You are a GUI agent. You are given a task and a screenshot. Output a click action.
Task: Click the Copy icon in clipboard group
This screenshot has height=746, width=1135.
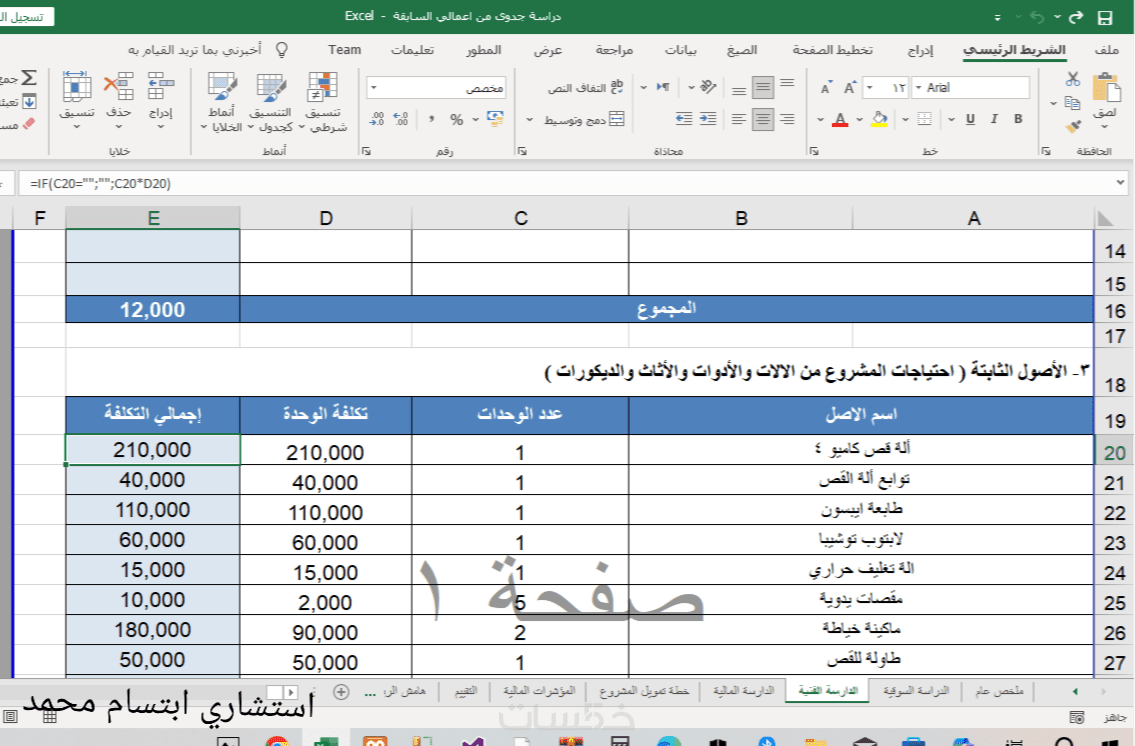(1073, 103)
